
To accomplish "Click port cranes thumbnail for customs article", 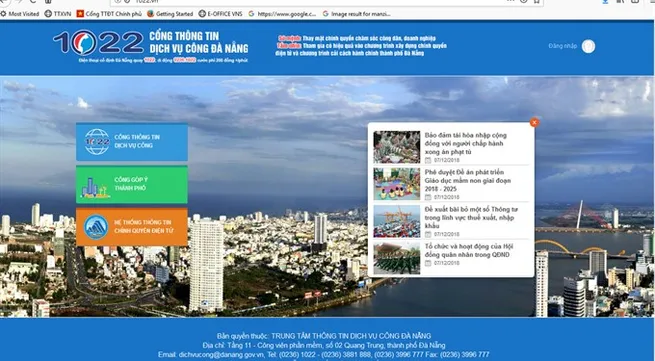I will click(x=396, y=221).
